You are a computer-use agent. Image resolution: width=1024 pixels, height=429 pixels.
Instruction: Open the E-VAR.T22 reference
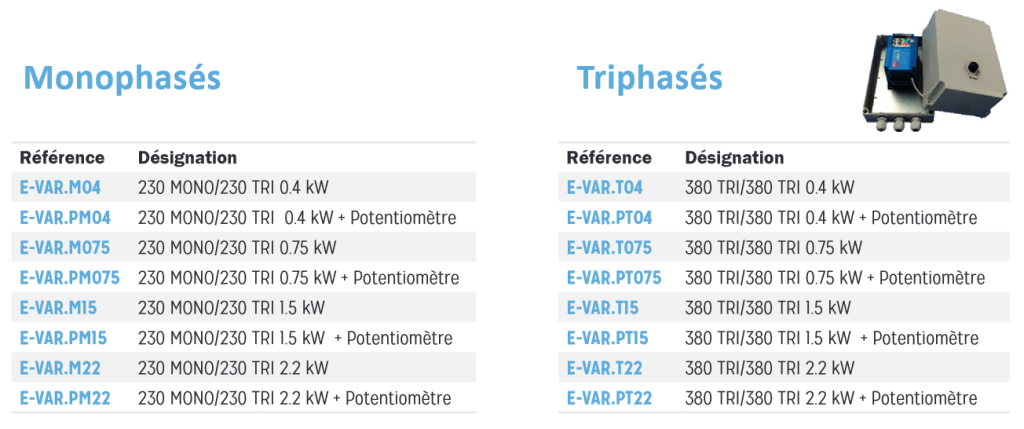(x=605, y=368)
